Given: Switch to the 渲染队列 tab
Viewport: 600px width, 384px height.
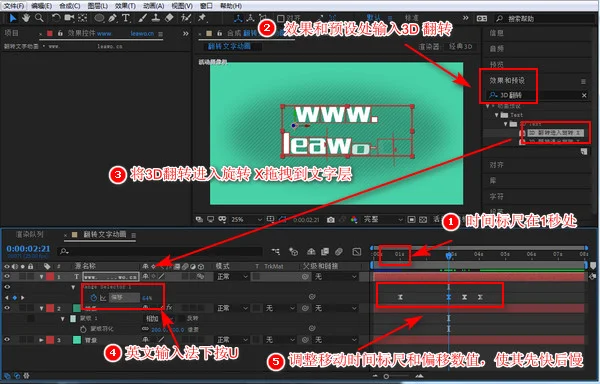Looking at the screenshot, I should 29,234.
